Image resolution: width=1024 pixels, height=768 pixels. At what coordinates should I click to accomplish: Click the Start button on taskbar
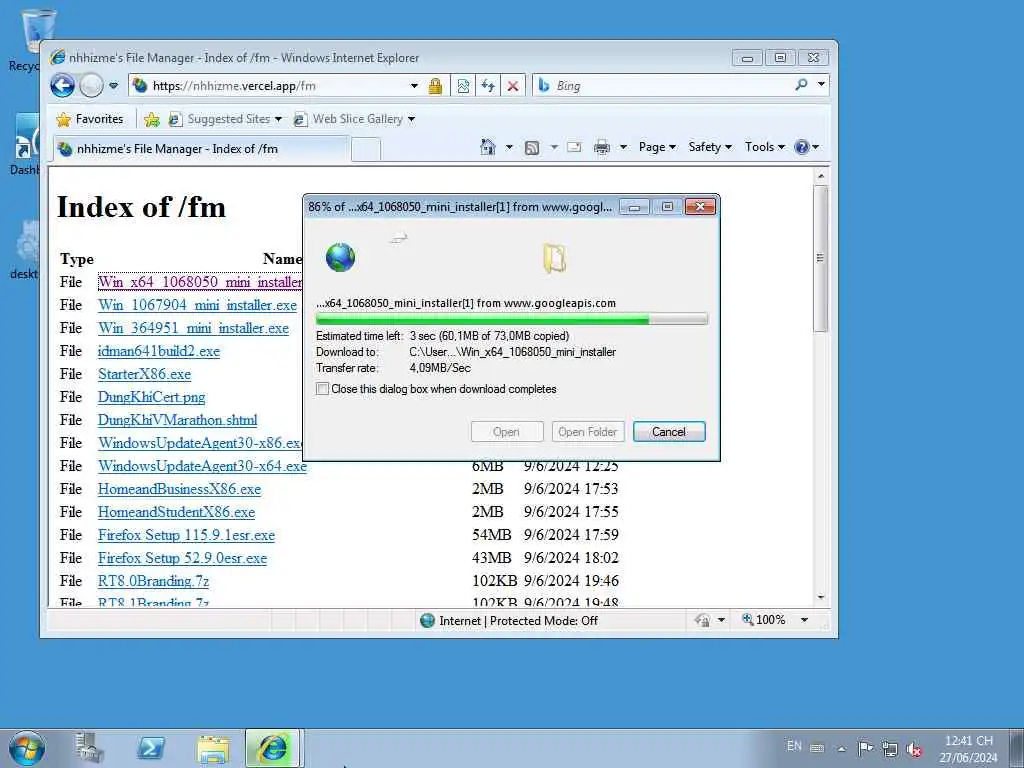pyautogui.click(x=27, y=748)
